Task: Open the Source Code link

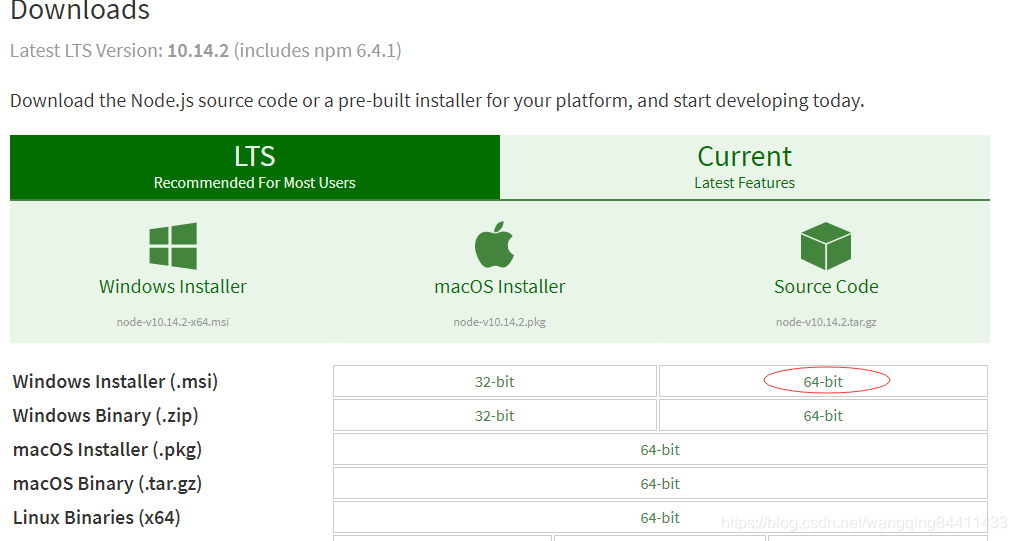Action: [826, 287]
